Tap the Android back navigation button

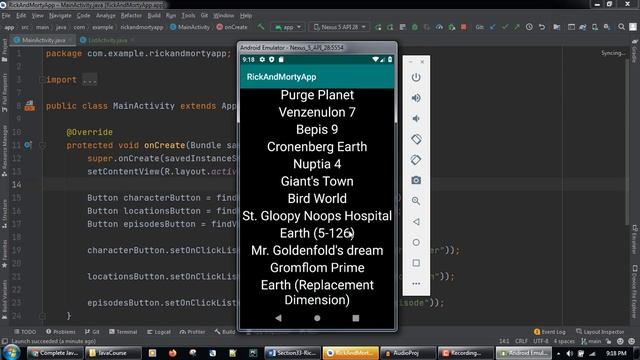coord(278,318)
